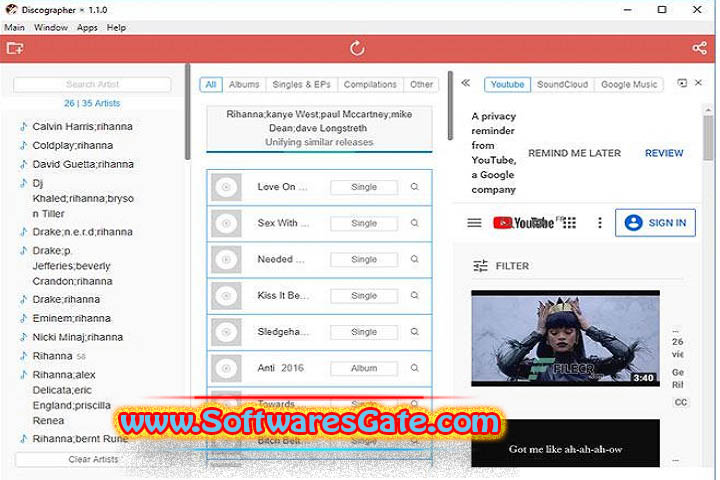Click disc cover icon of Kiss It Be release

click(x=226, y=296)
